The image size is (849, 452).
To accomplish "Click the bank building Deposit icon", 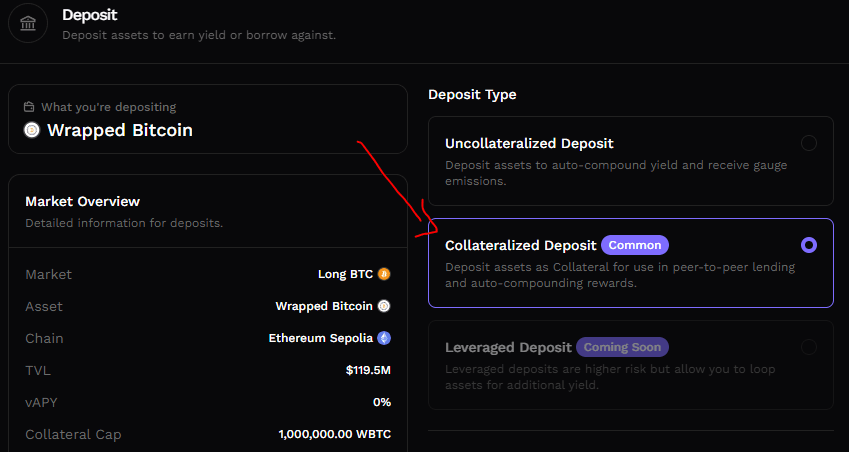I will [28, 23].
